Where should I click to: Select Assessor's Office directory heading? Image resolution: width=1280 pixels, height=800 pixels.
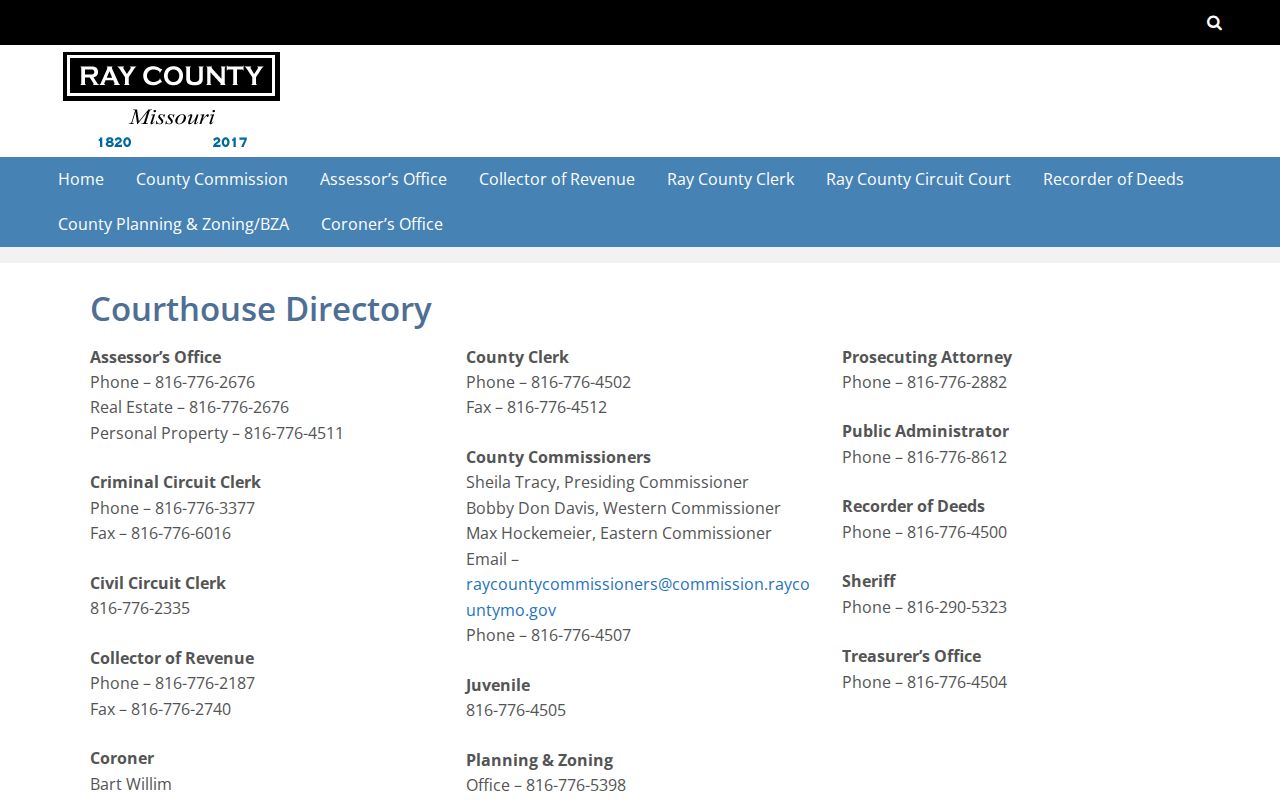[x=156, y=357]
